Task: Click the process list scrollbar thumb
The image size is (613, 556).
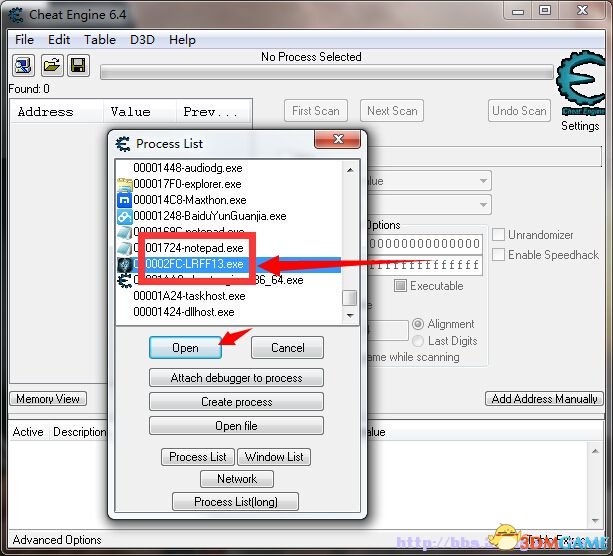Action: 350,298
